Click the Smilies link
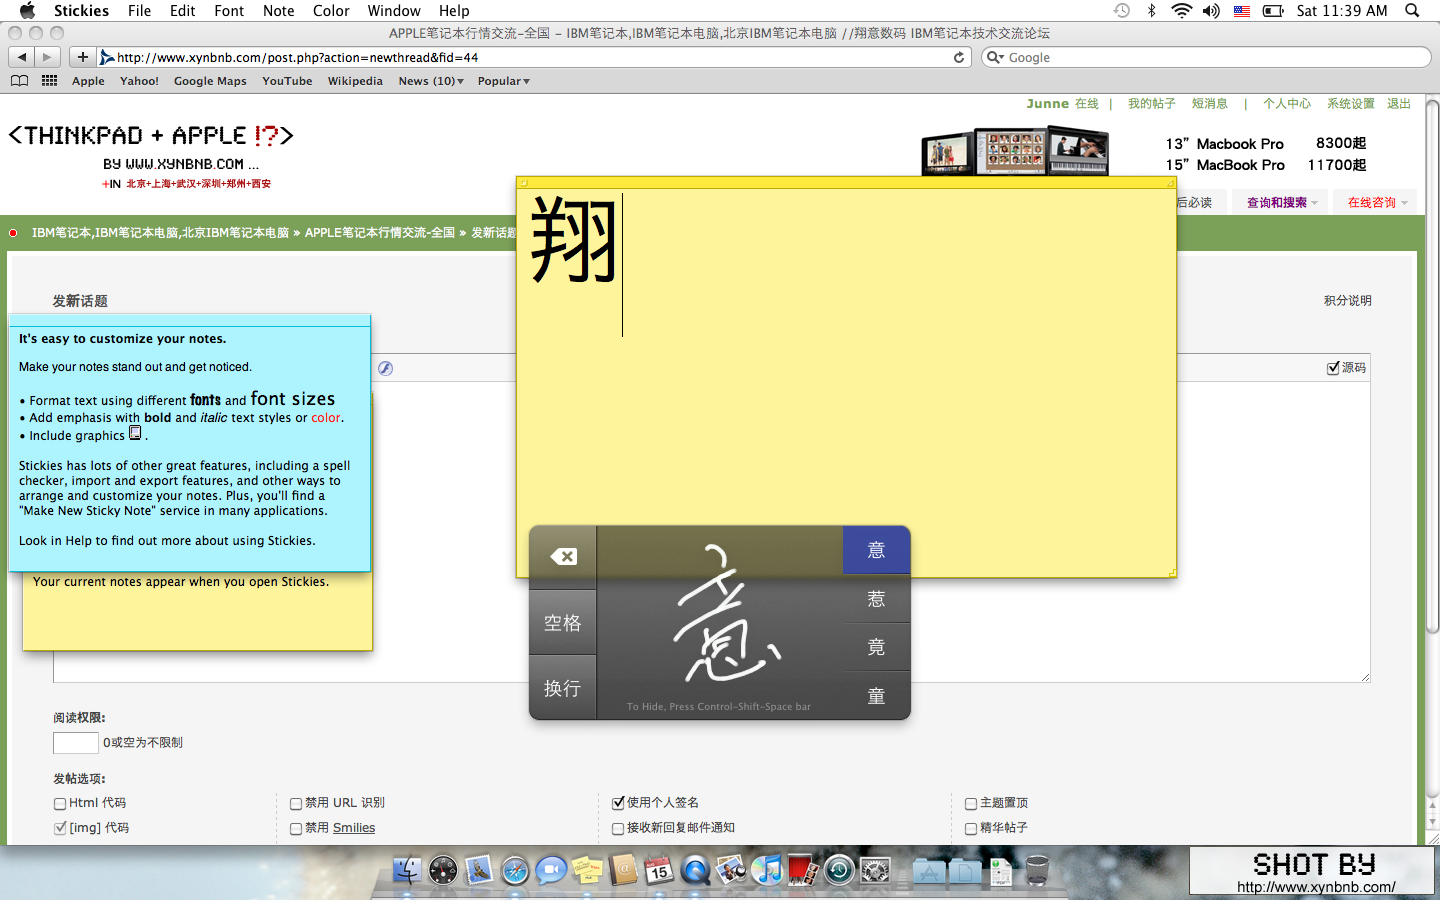The height and width of the screenshot is (900, 1440). tap(354, 828)
